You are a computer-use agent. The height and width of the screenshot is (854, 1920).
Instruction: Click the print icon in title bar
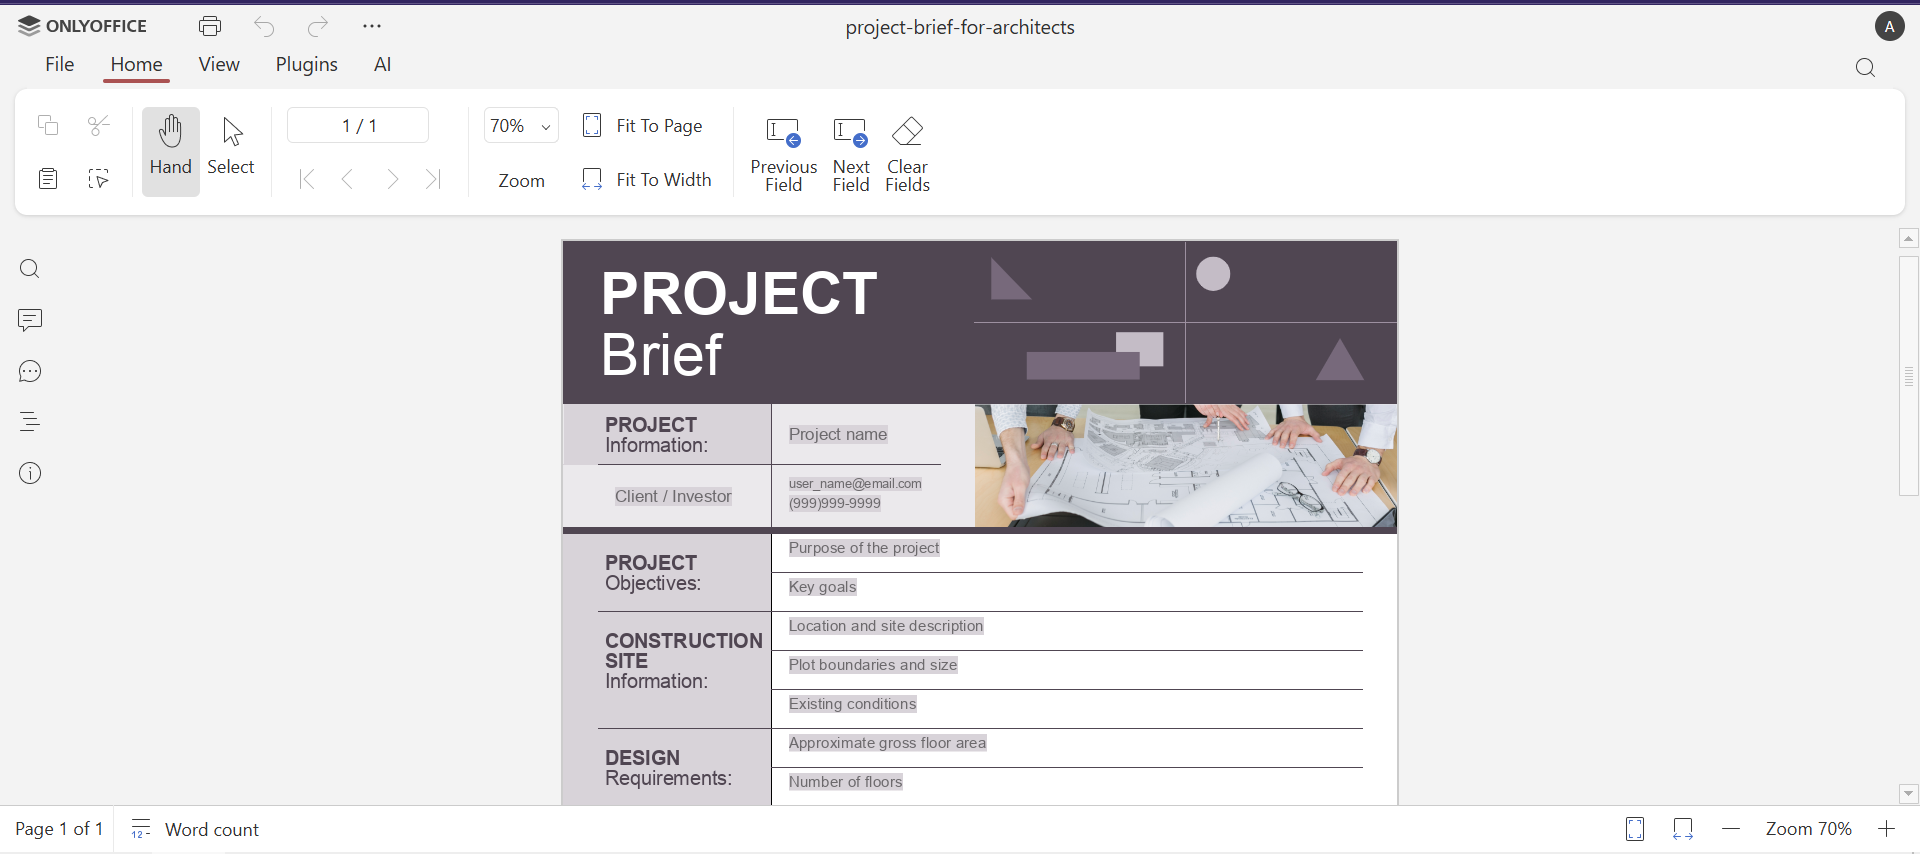210,27
